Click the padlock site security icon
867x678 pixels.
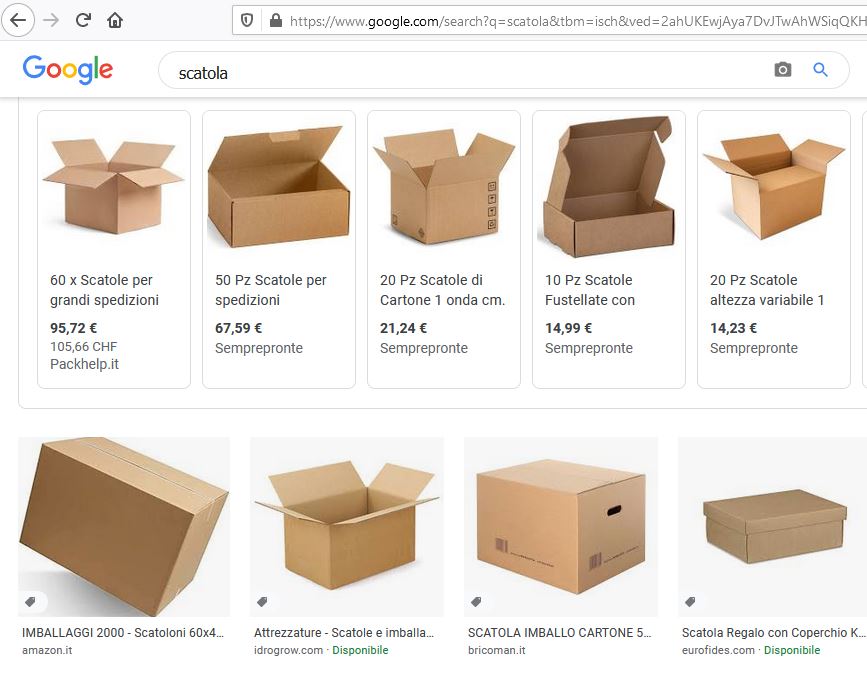coord(275,20)
